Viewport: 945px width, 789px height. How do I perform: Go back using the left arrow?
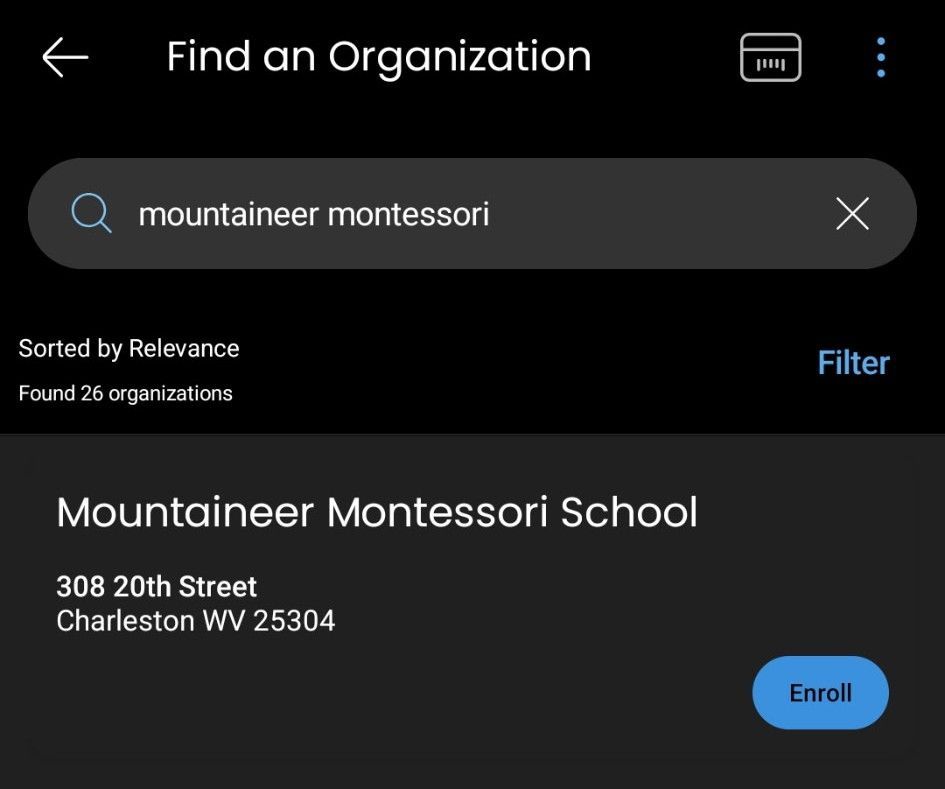coord(65,57)
